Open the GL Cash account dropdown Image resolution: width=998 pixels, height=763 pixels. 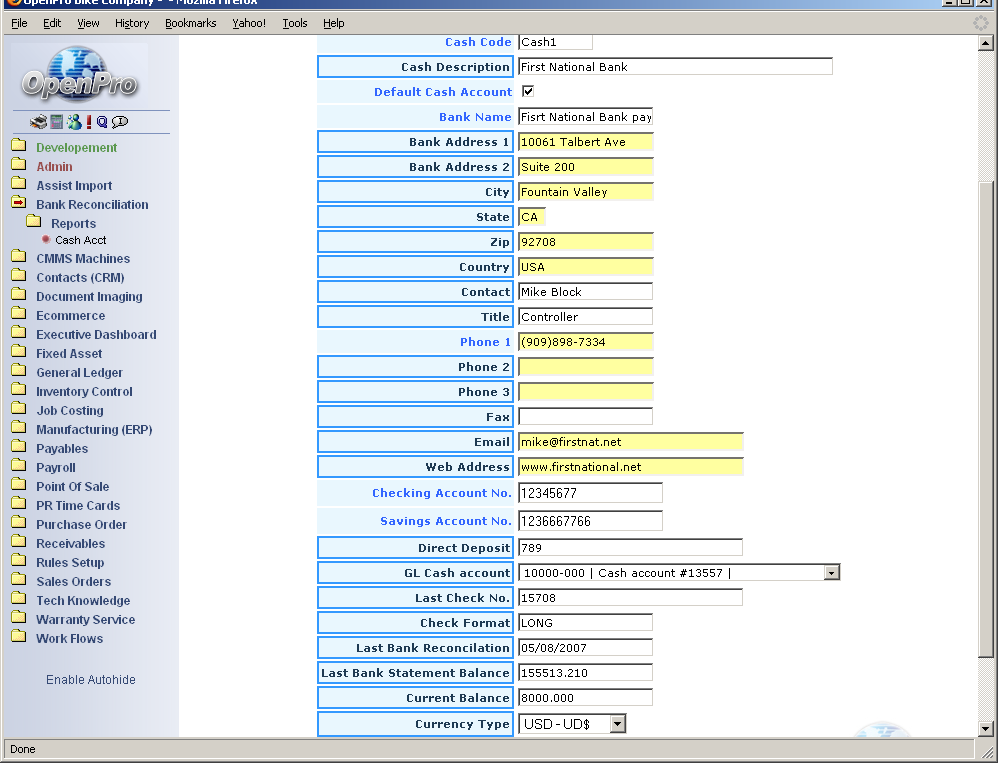click(x=830, y=573)
